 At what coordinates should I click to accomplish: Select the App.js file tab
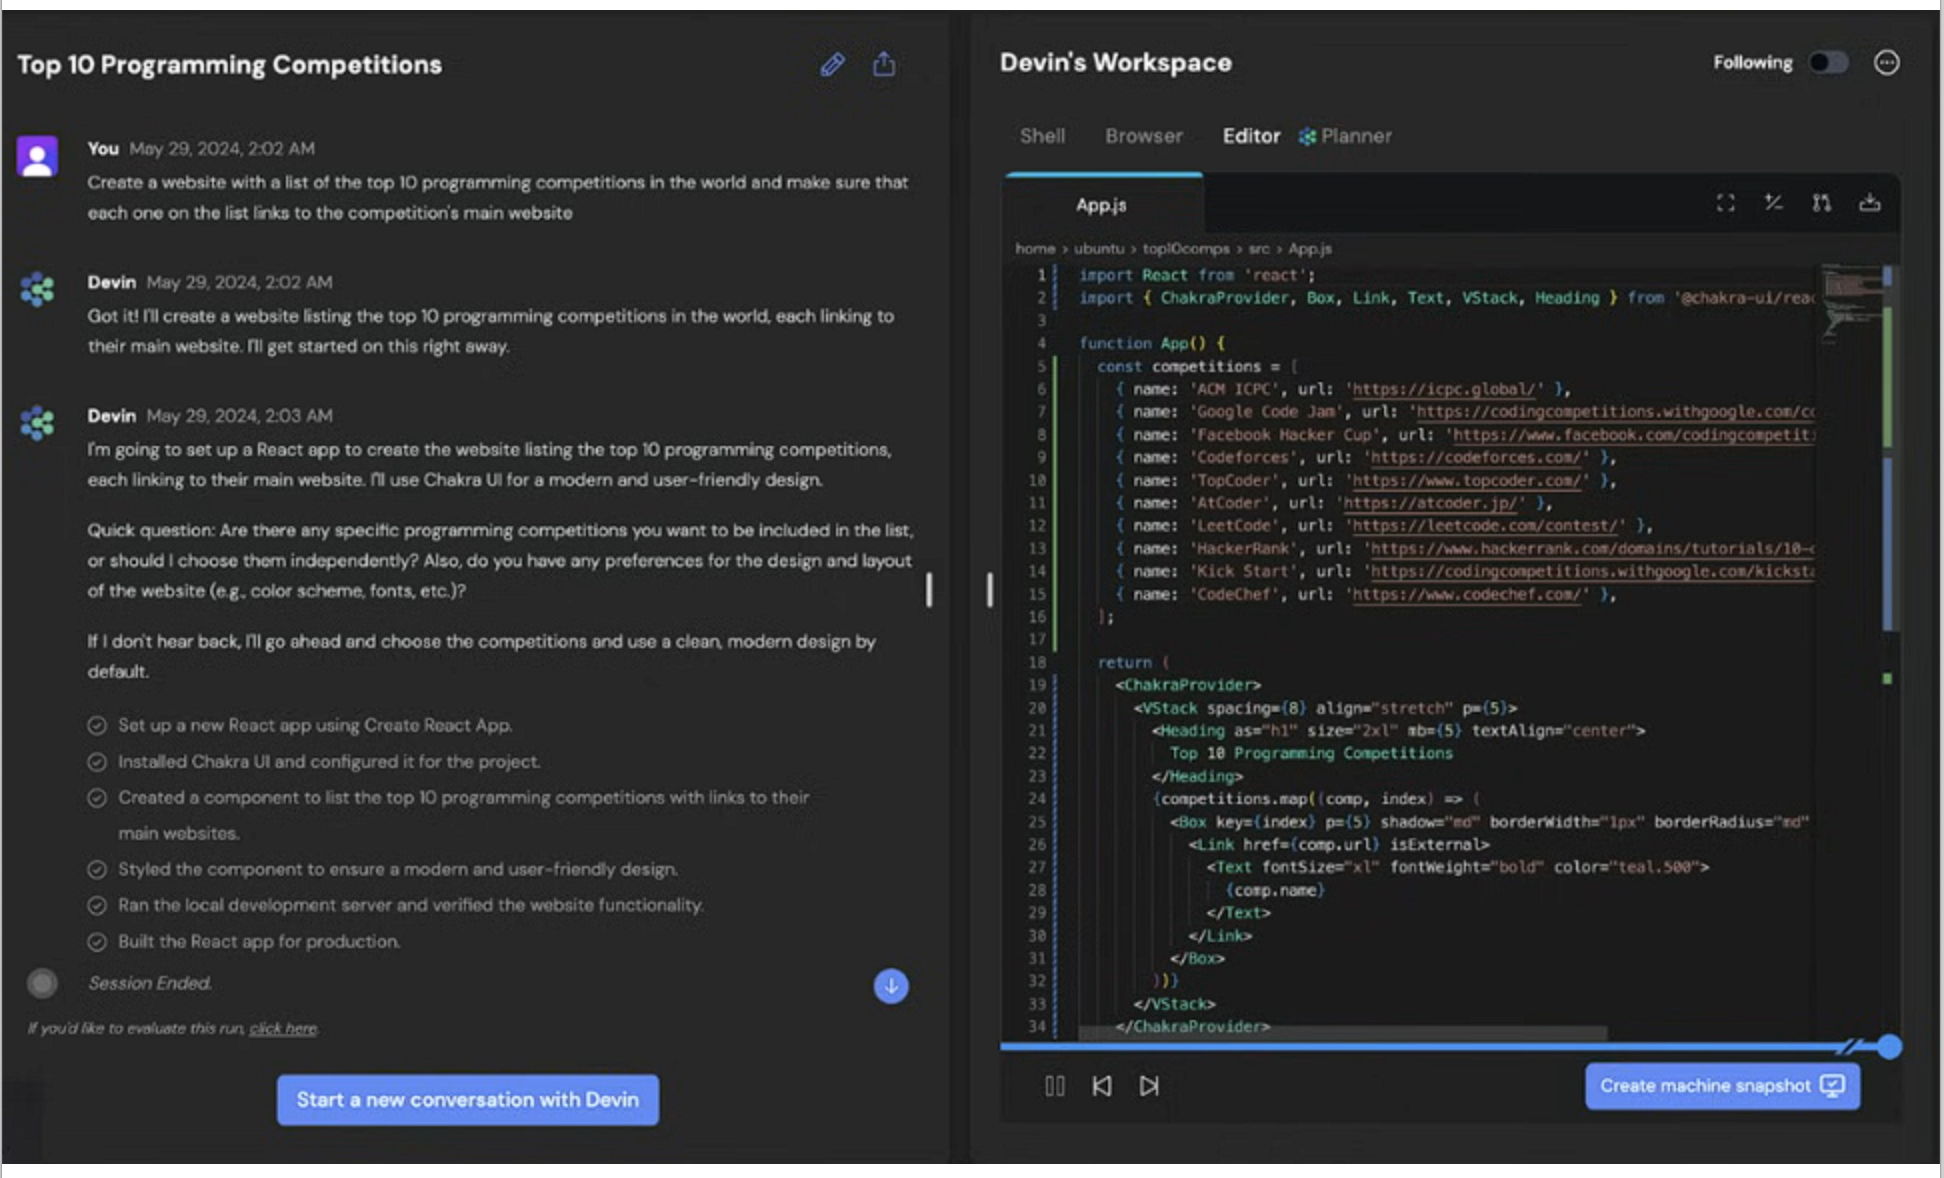pos(1103,205)
